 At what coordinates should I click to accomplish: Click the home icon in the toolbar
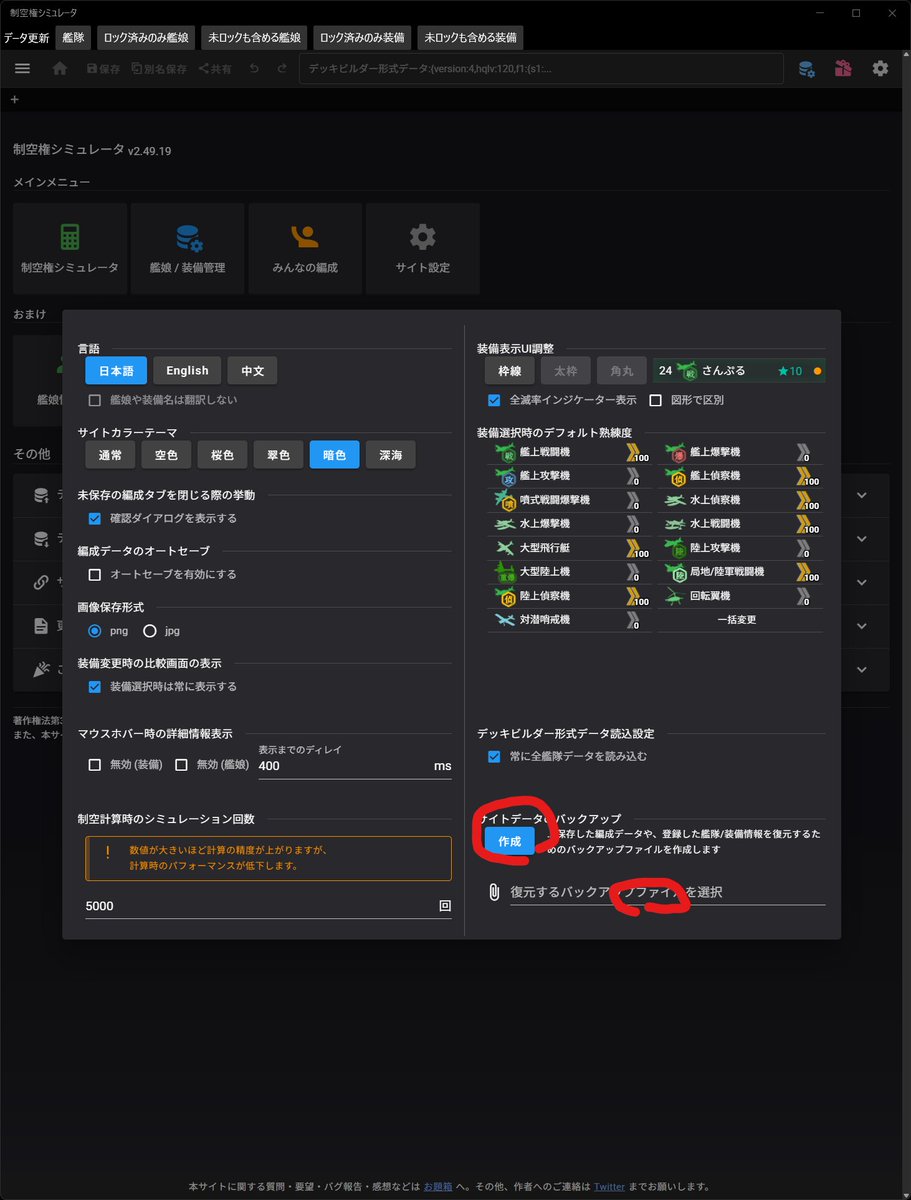point(60,68)
